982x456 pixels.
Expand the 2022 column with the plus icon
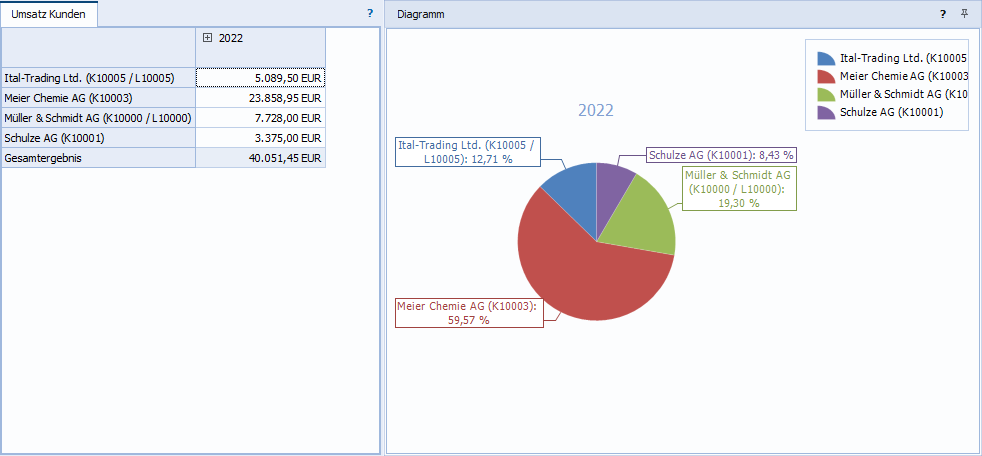(x=207, y=38)
